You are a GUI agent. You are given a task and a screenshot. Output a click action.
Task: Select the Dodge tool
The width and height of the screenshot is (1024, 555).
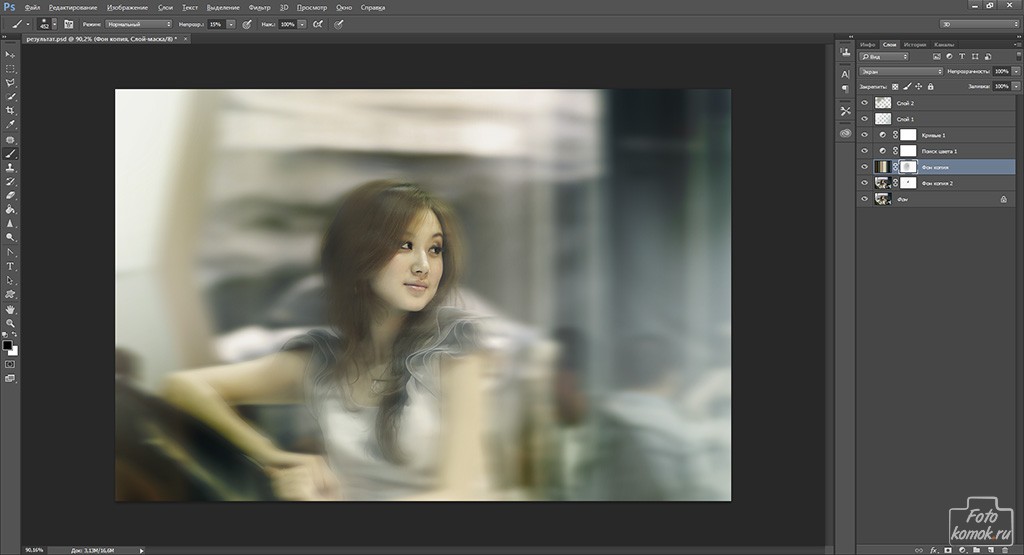tap(10, 238)
